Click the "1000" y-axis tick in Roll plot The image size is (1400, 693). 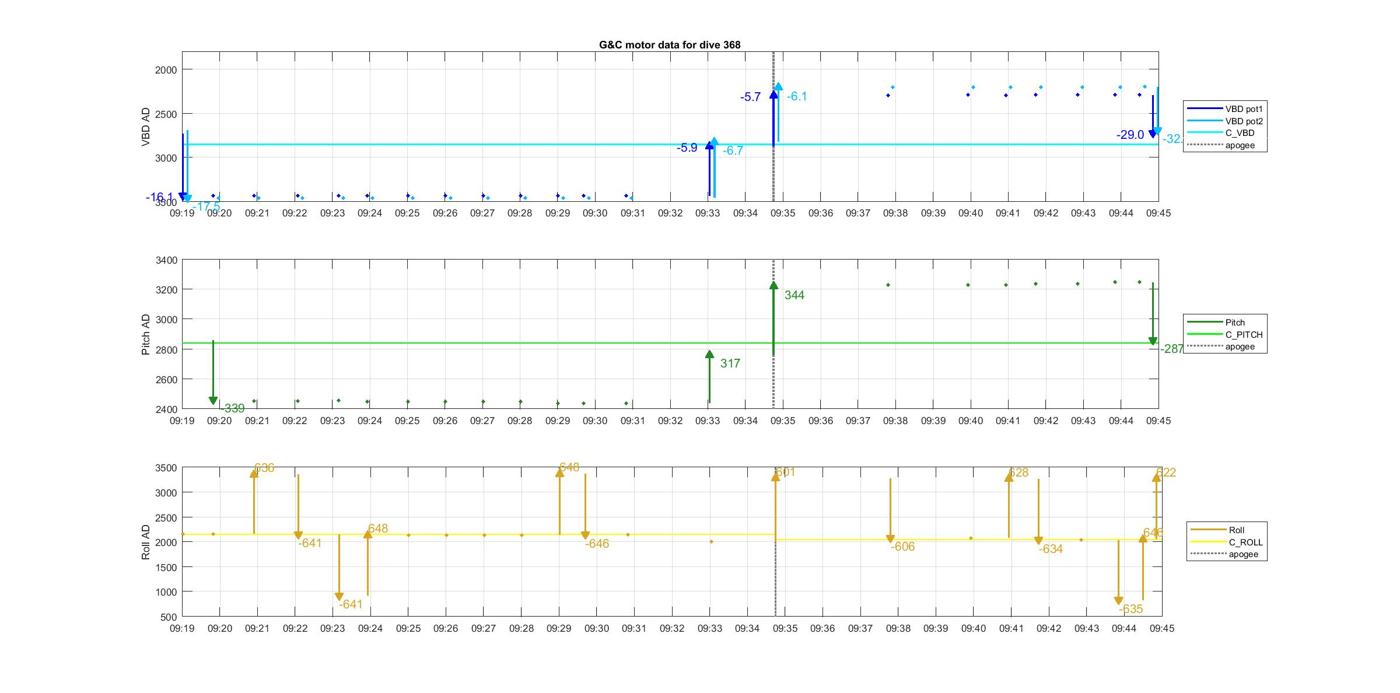point(166,592)
